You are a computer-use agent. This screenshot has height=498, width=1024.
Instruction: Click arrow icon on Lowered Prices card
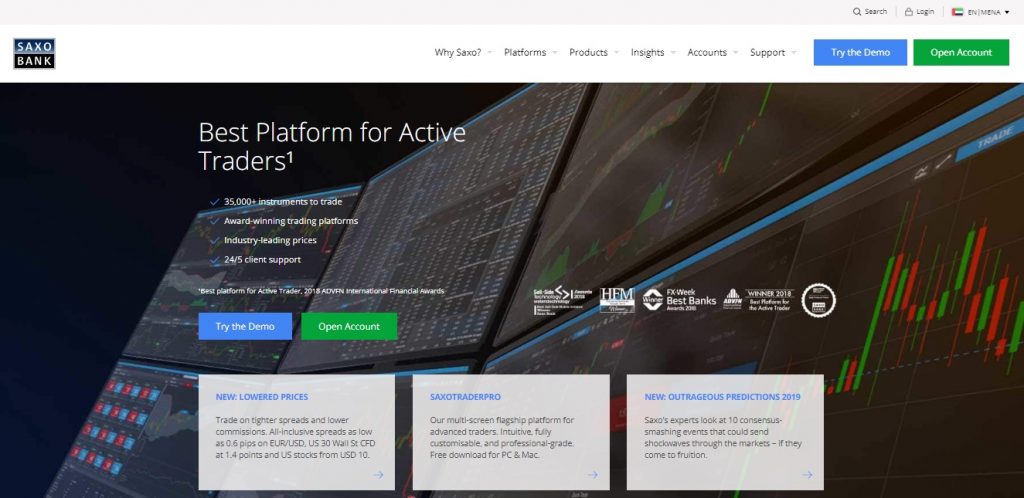pyautogui.click(x=378, y=475)
